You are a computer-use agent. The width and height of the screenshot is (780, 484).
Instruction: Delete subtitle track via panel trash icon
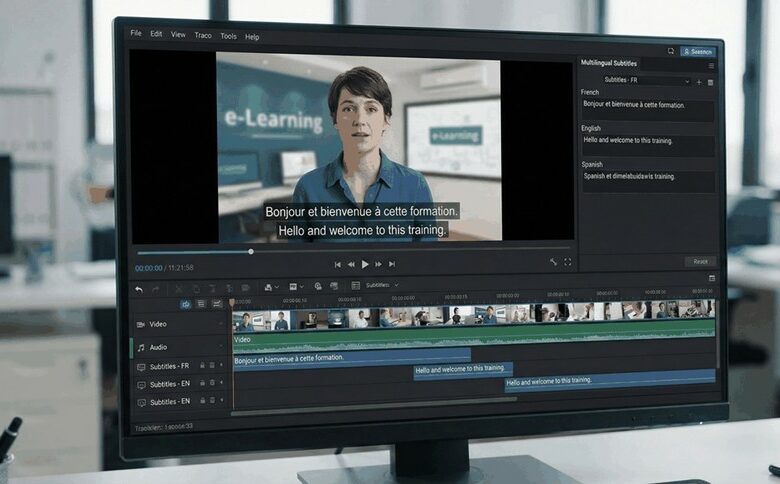(x=710, y=83)
